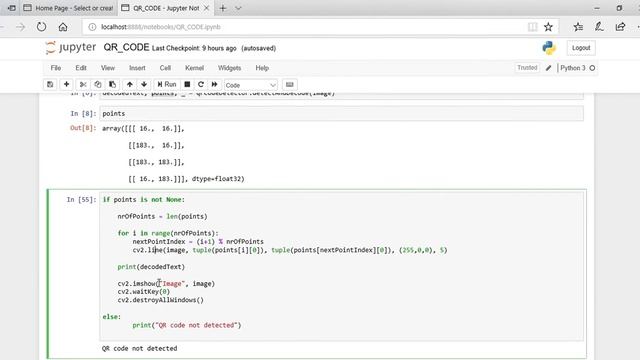Set tabs aside icon at far left
Viewport: 640px width, 360px height.
11,8
